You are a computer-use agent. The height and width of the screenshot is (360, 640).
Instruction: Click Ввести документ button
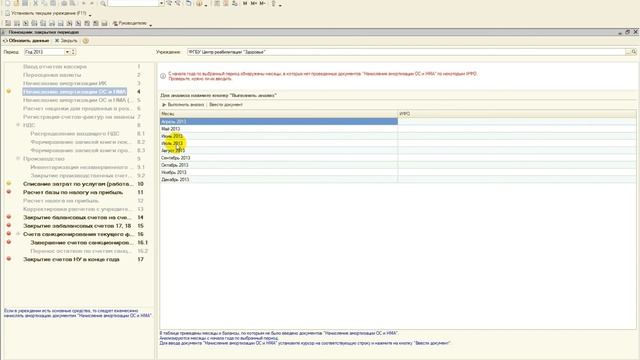[226, 105]
